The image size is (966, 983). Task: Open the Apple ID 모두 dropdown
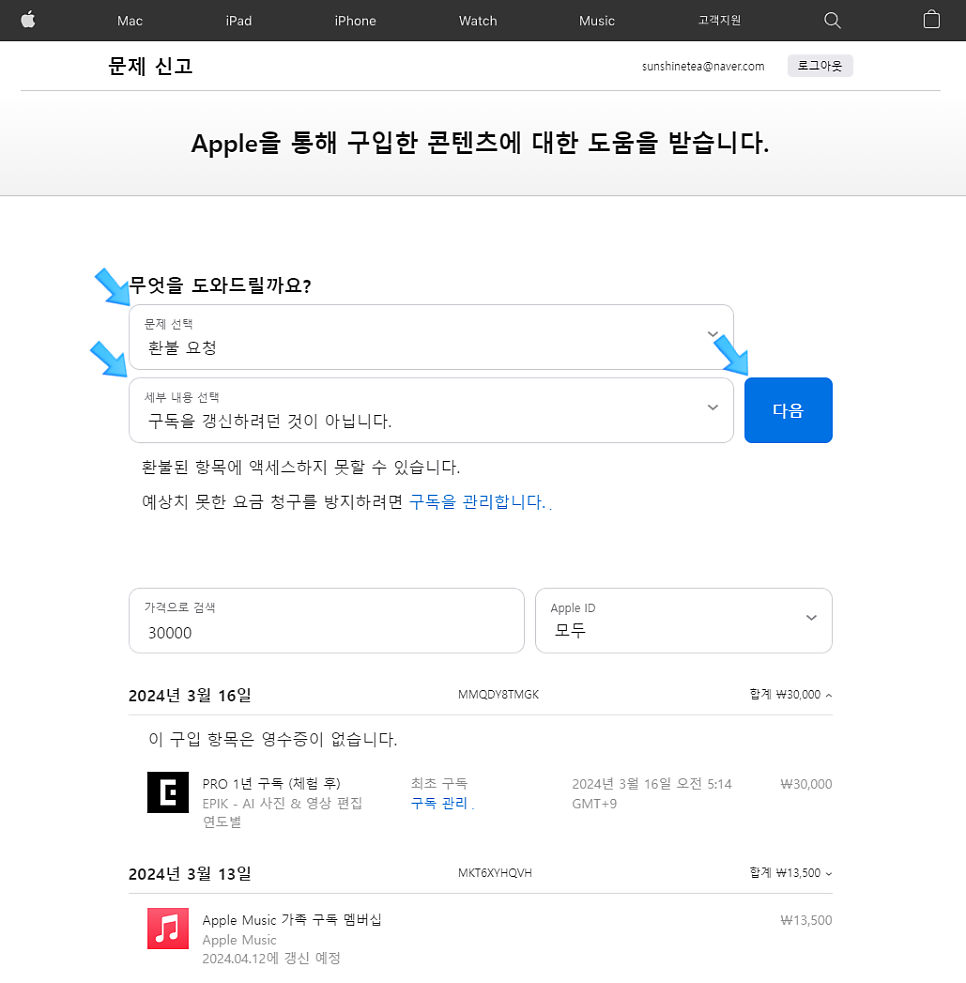[x=683, y=621]
